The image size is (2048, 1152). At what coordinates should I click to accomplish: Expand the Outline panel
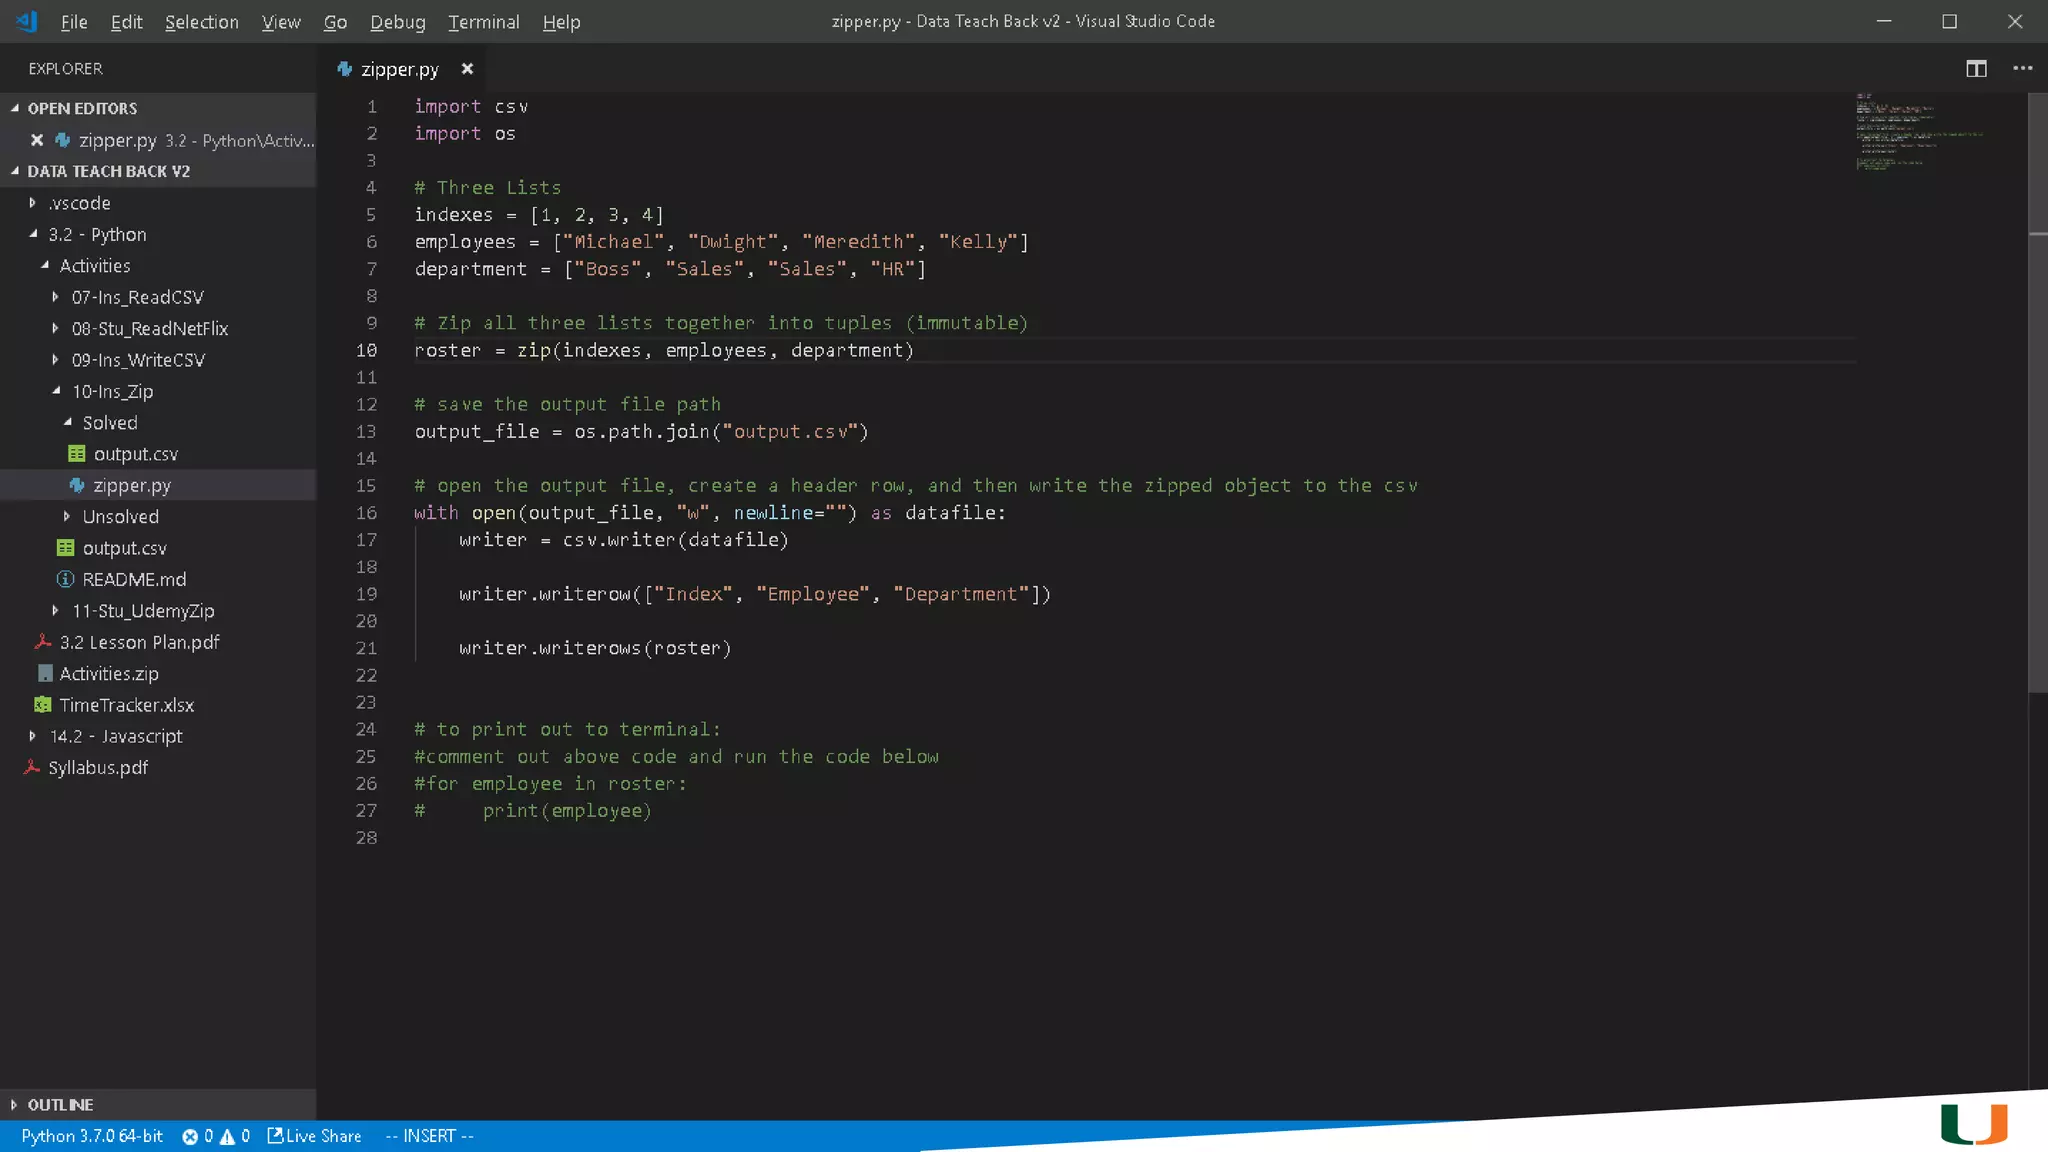tap(60, 1105)
